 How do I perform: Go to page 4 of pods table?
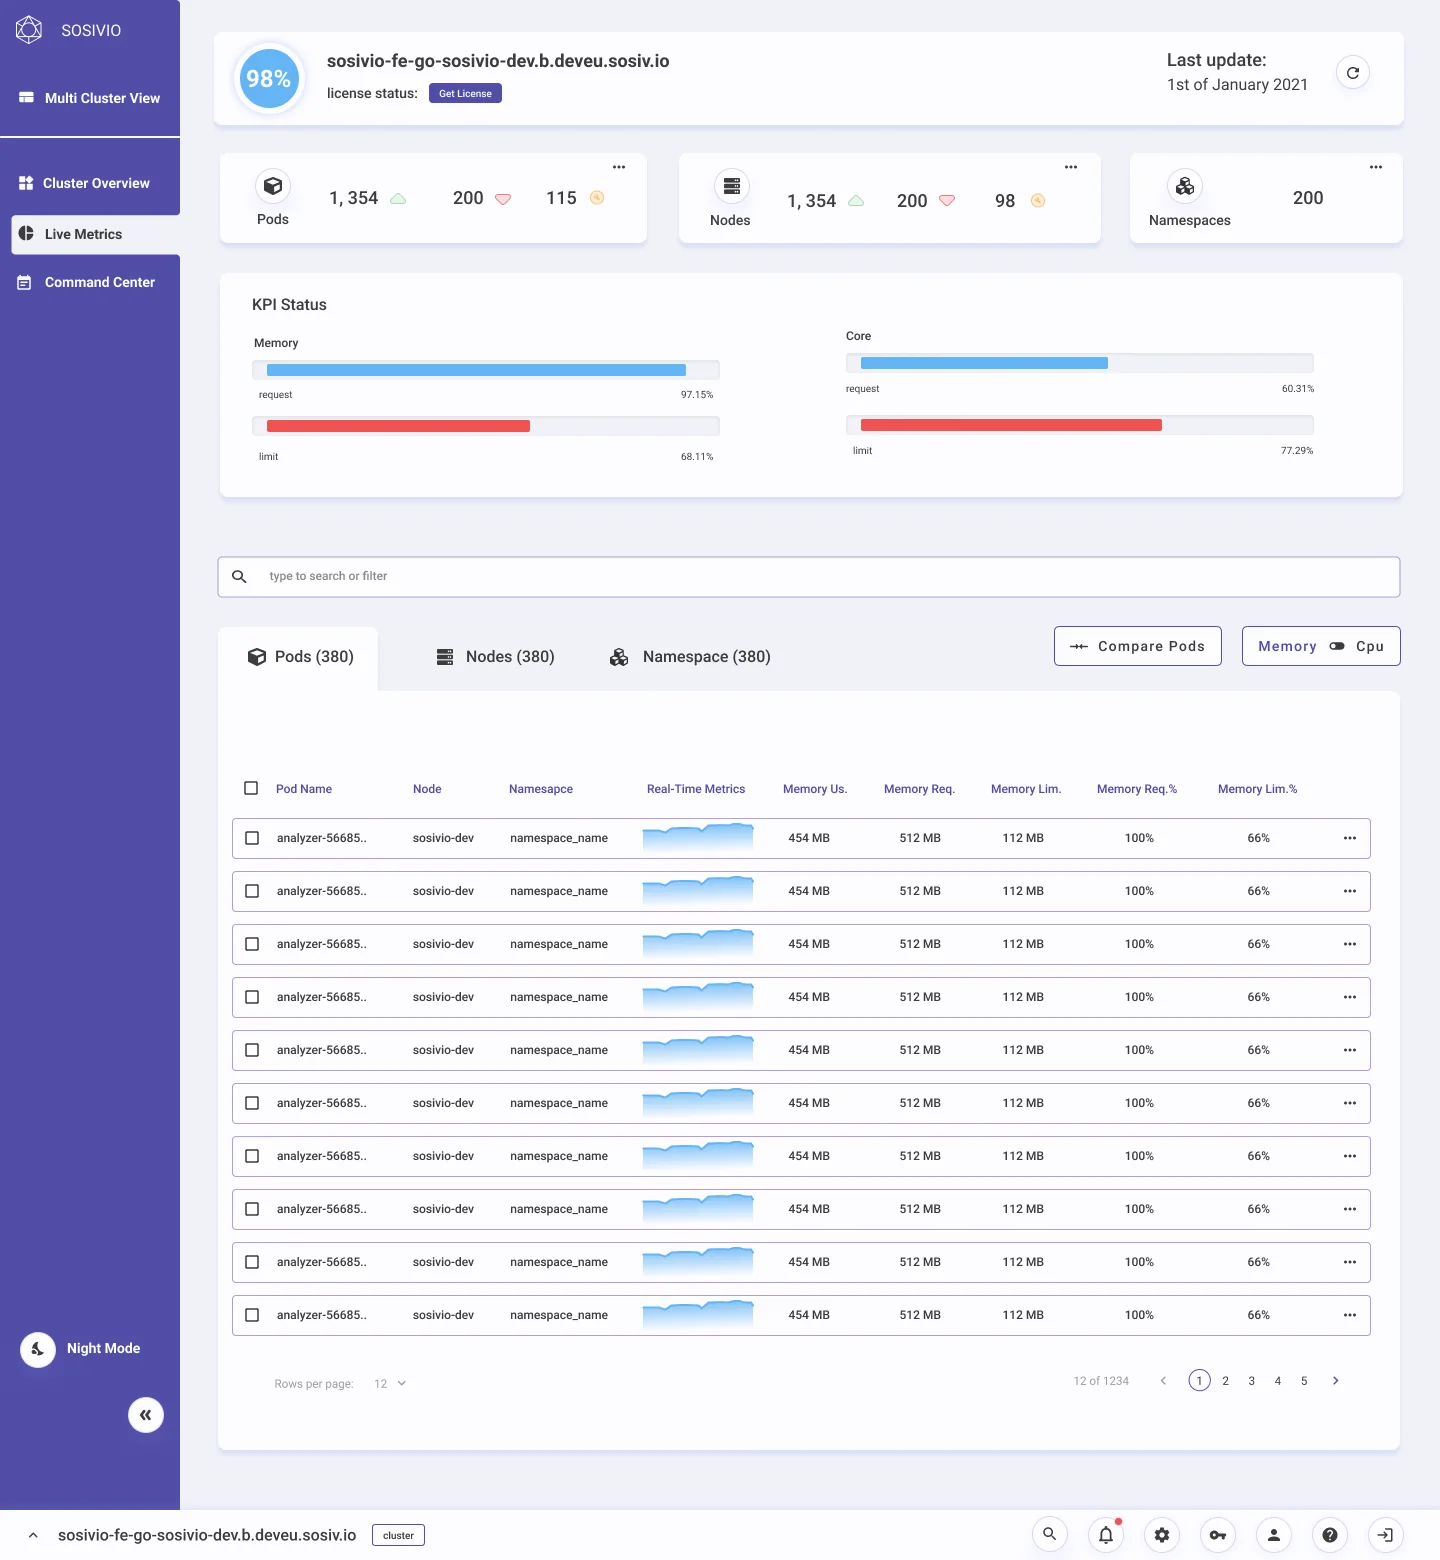click(x=1278, y=1381)
